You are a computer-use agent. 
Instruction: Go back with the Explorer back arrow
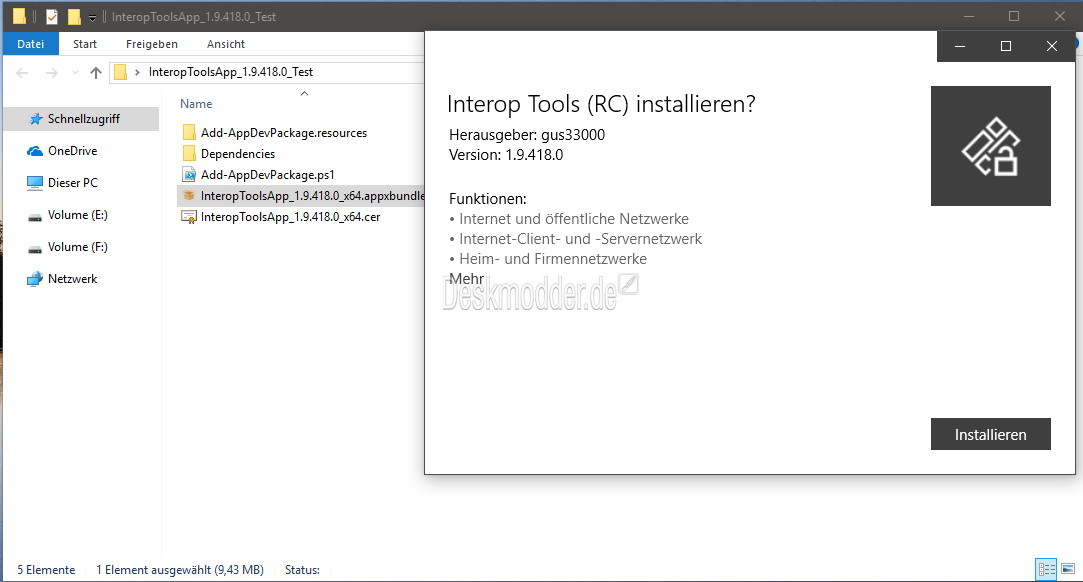pyautogui.click(x=22, y=72)
